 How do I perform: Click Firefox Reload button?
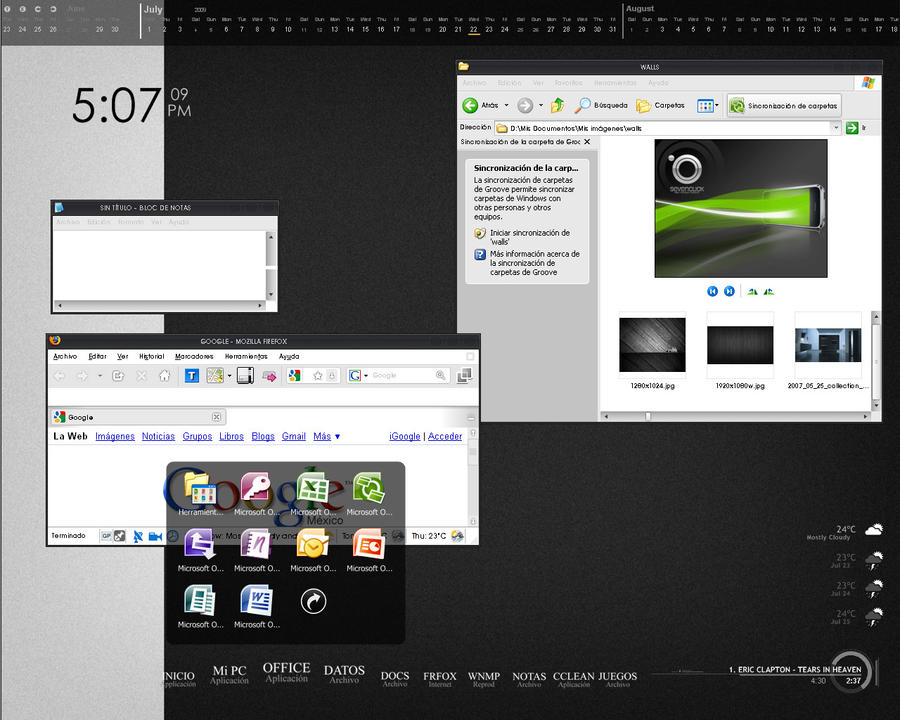coord(118,376)
